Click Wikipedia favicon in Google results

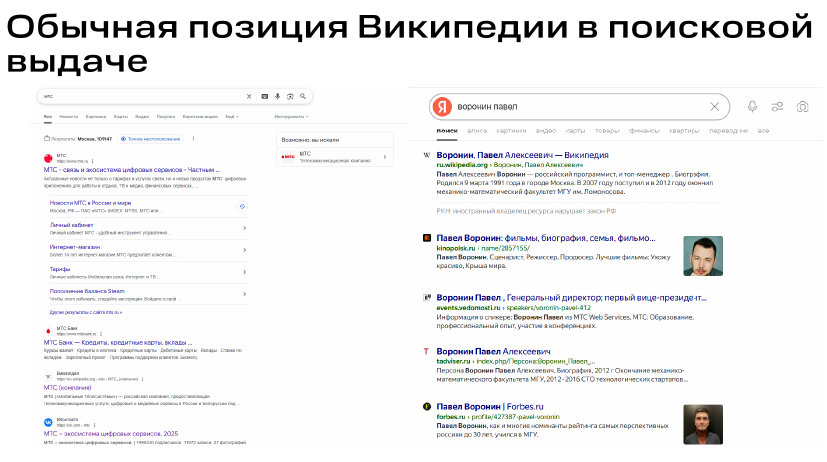pyautogui.click(x=48, y=377)
